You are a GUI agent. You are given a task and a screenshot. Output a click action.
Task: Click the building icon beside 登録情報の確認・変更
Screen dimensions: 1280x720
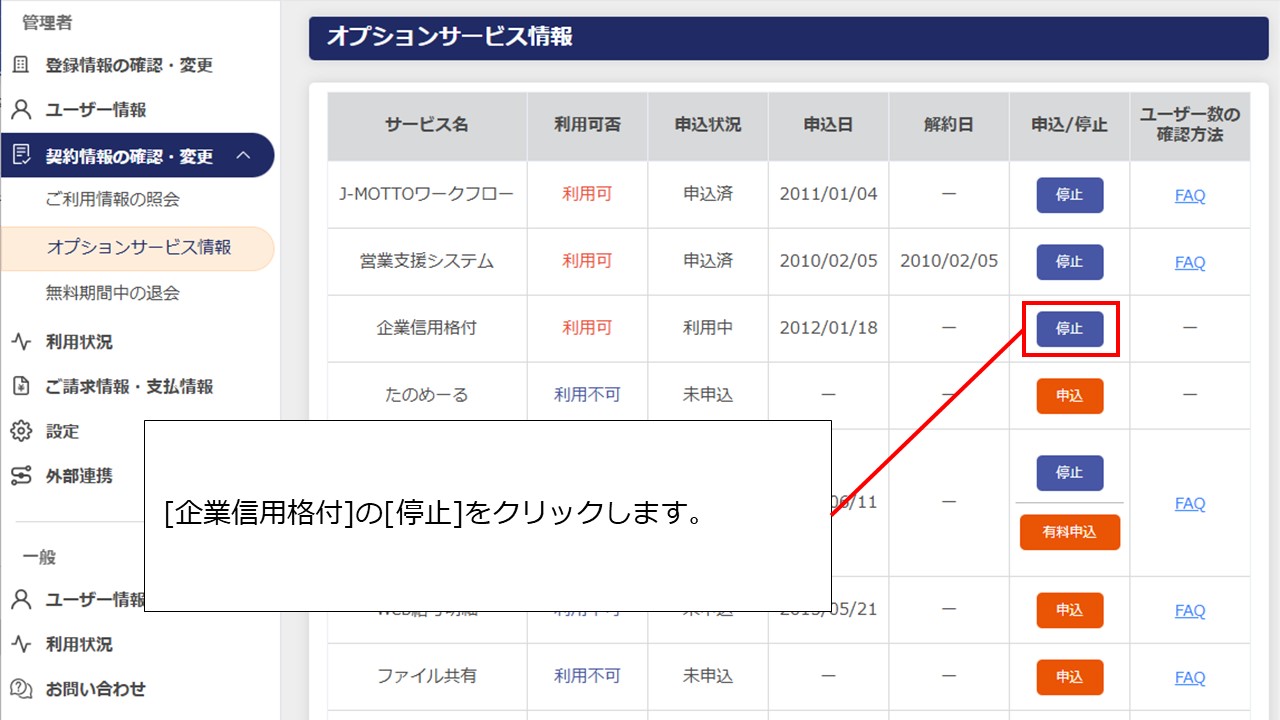[21, 65]
